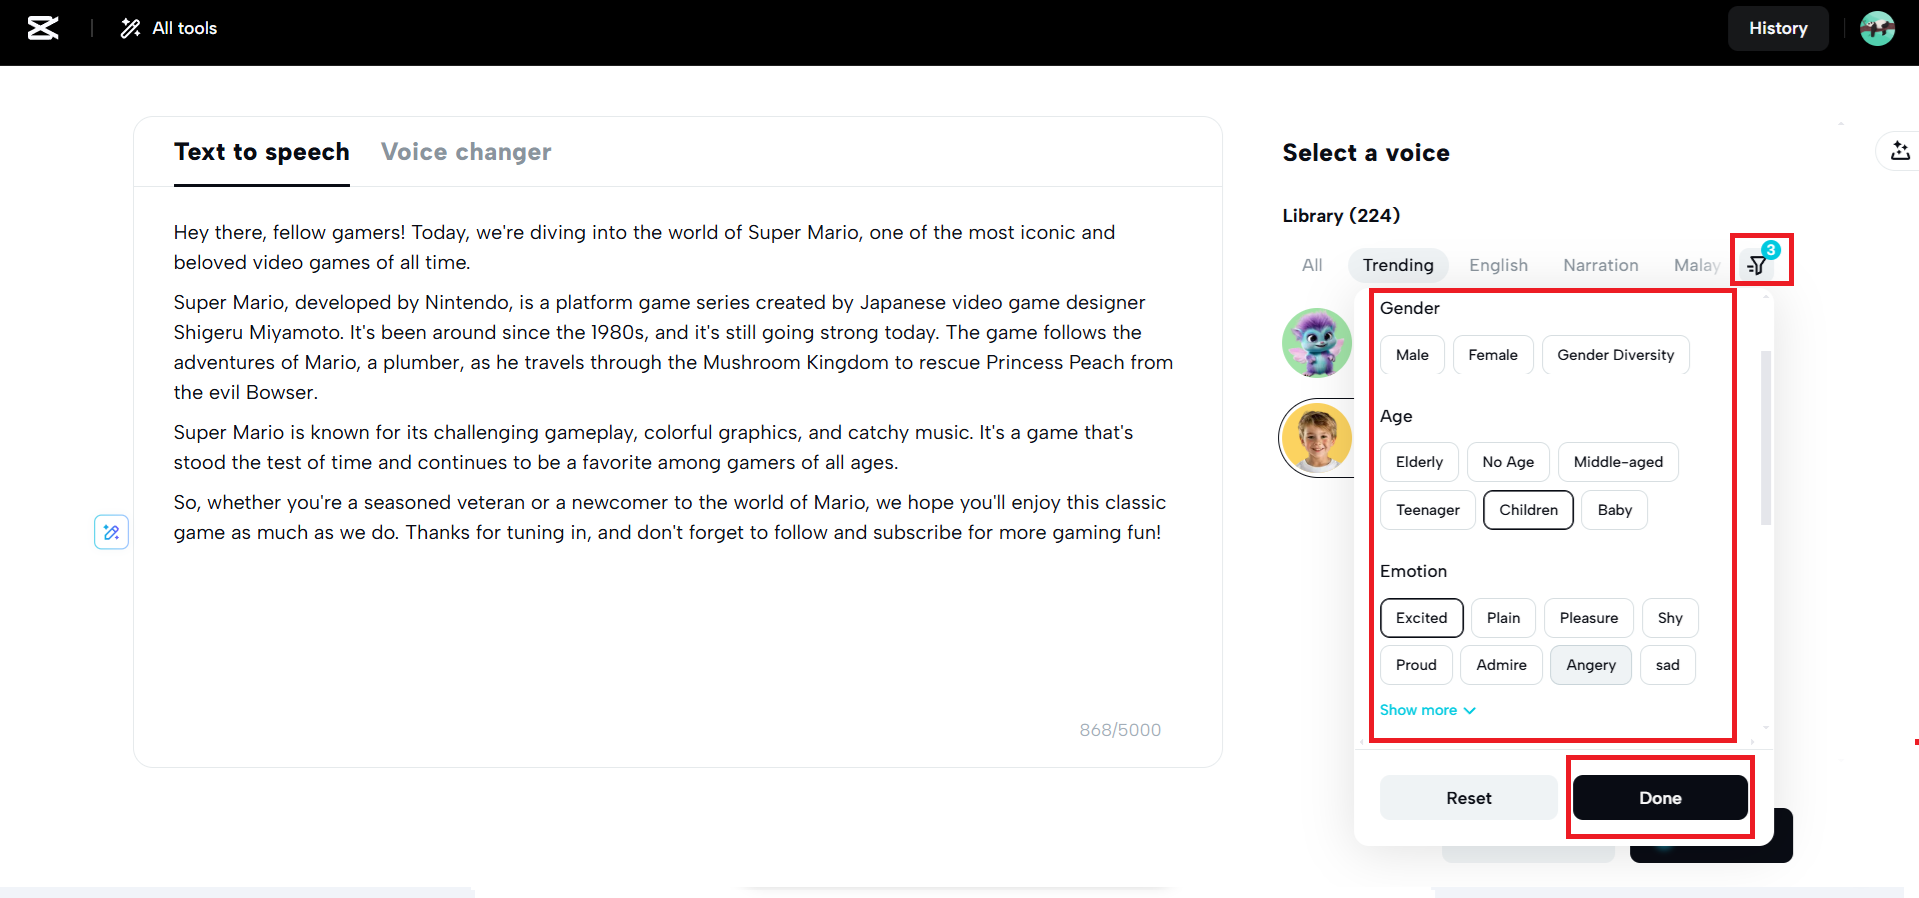Viewport: 1919px width, 898px height.
Task: Reset the voice filters
Action: (1468, 798)
